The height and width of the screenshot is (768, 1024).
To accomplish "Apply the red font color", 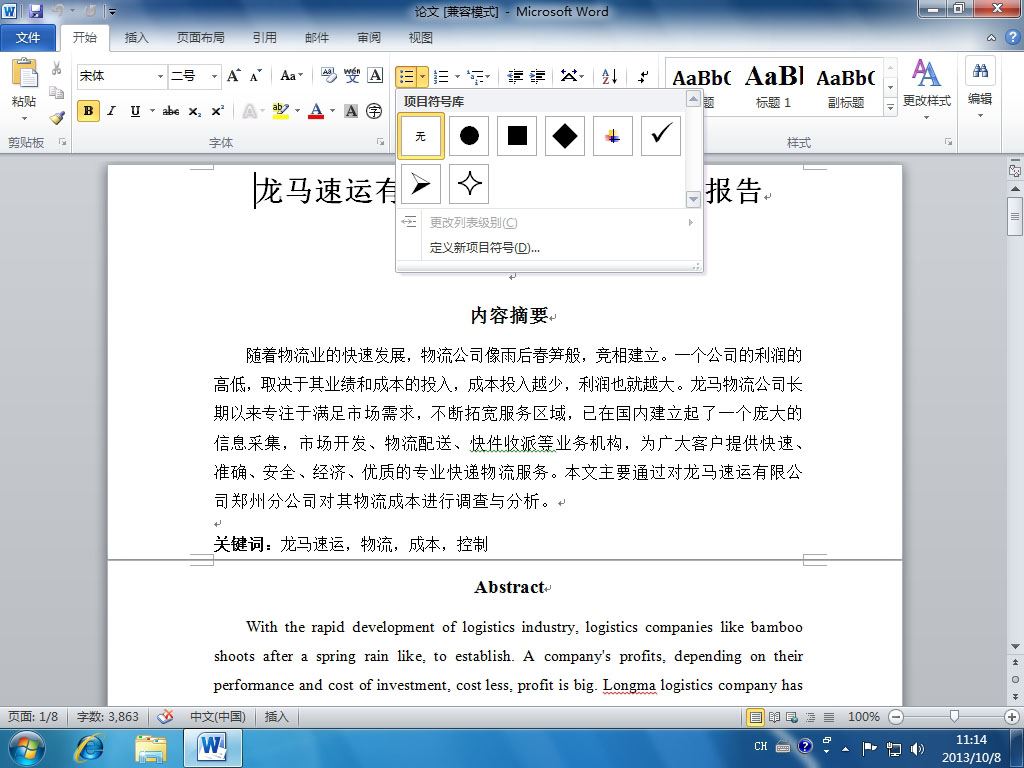I will [316, 111].
